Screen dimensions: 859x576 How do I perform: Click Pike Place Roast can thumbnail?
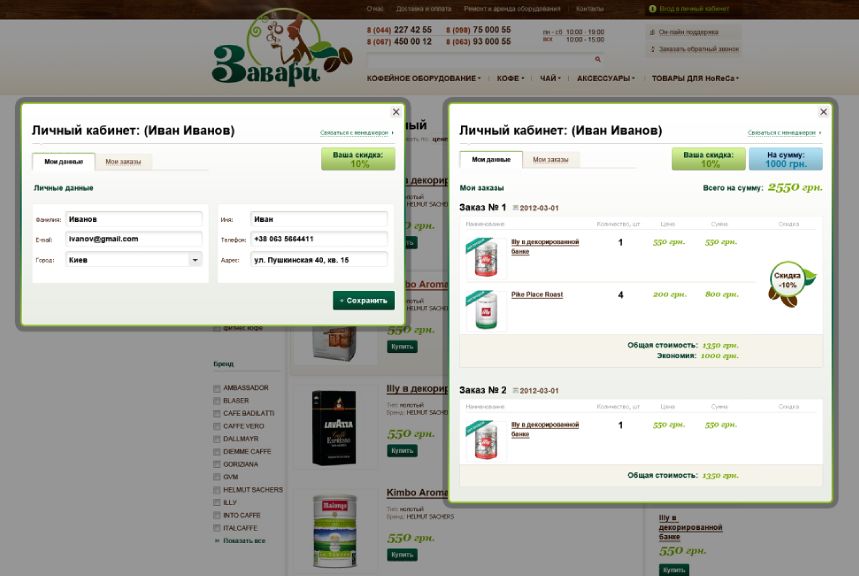485,310
